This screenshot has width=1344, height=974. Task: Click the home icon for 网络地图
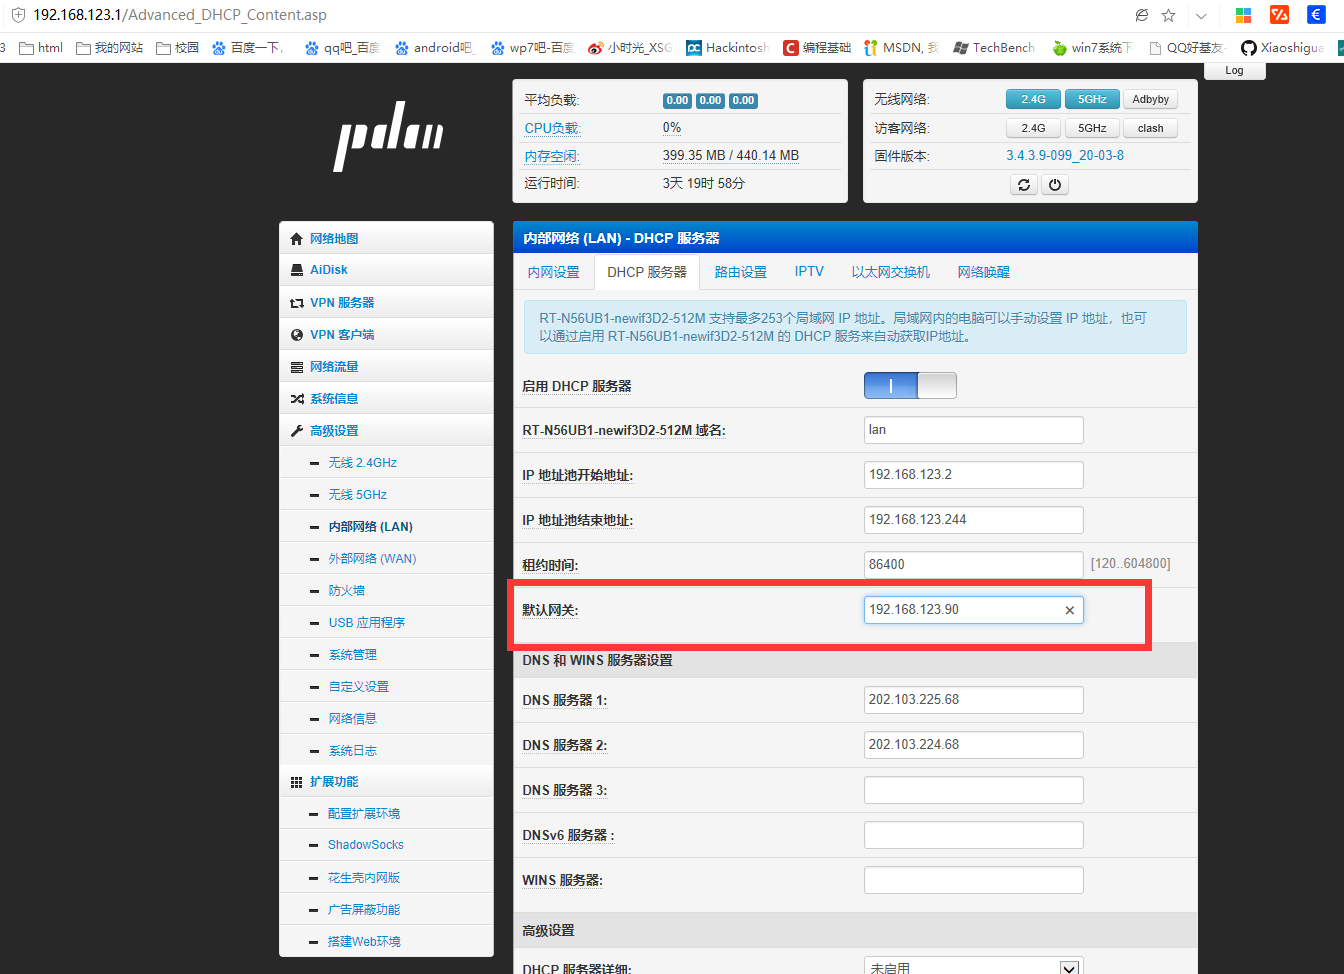tap(297, 239)
